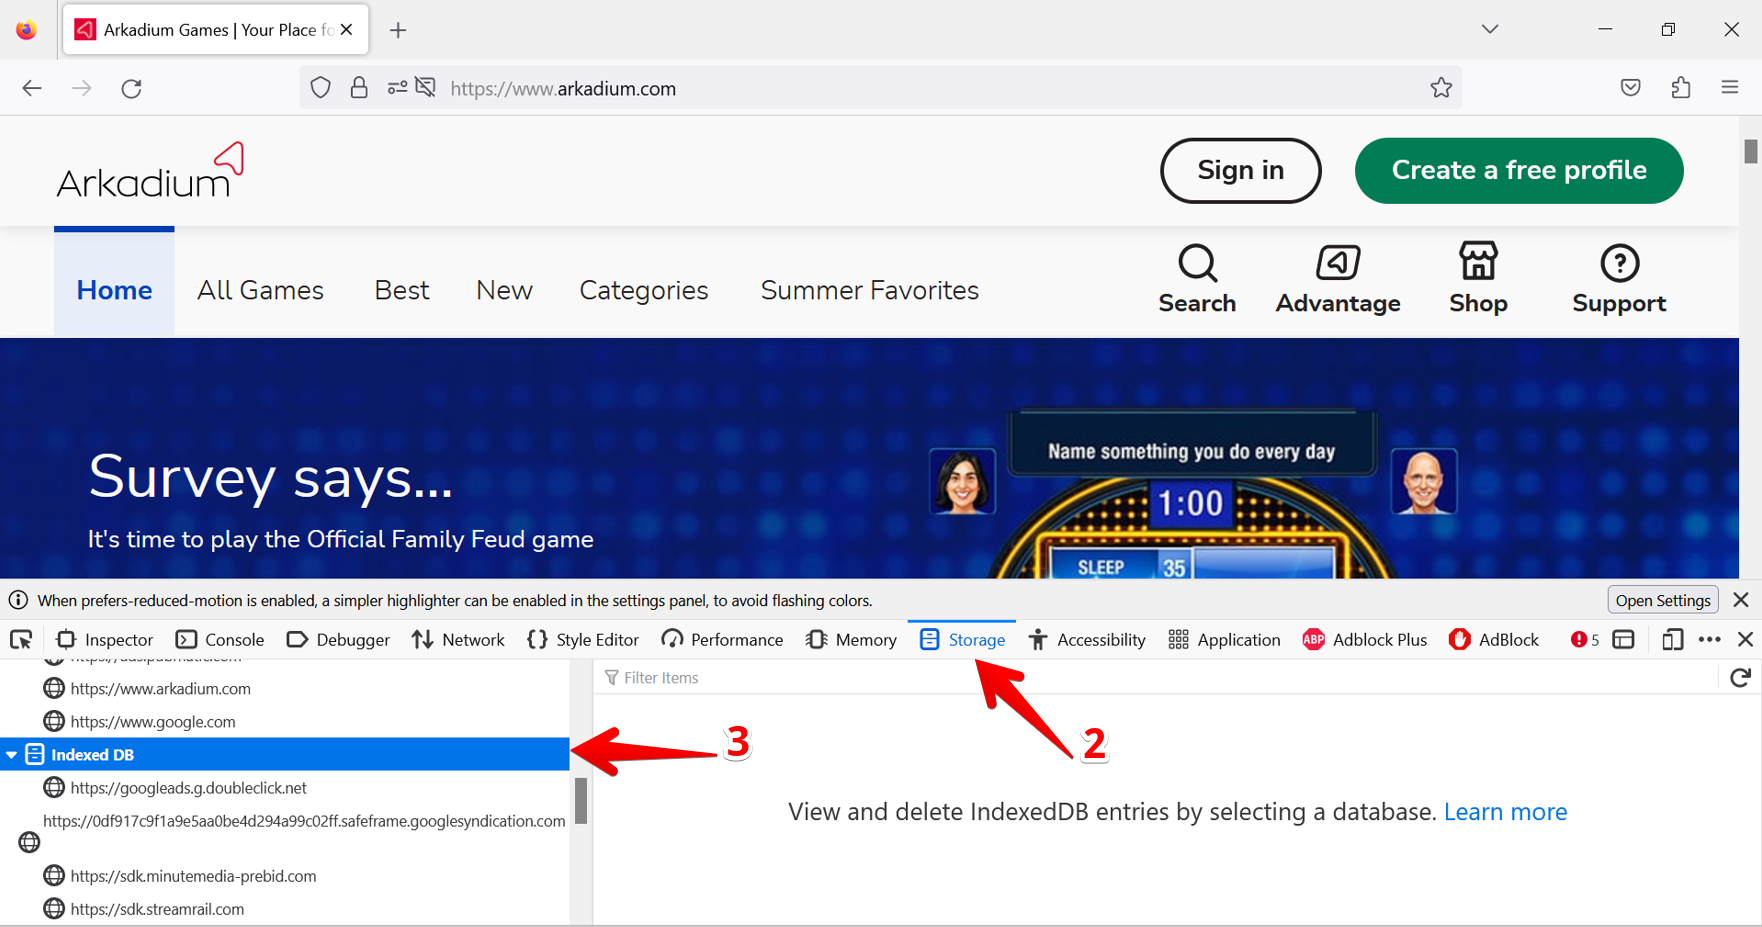This screenshot has height=927, width=1762.
Task: Open the tracking protection shield icon
Action: [x=320, y=88]
